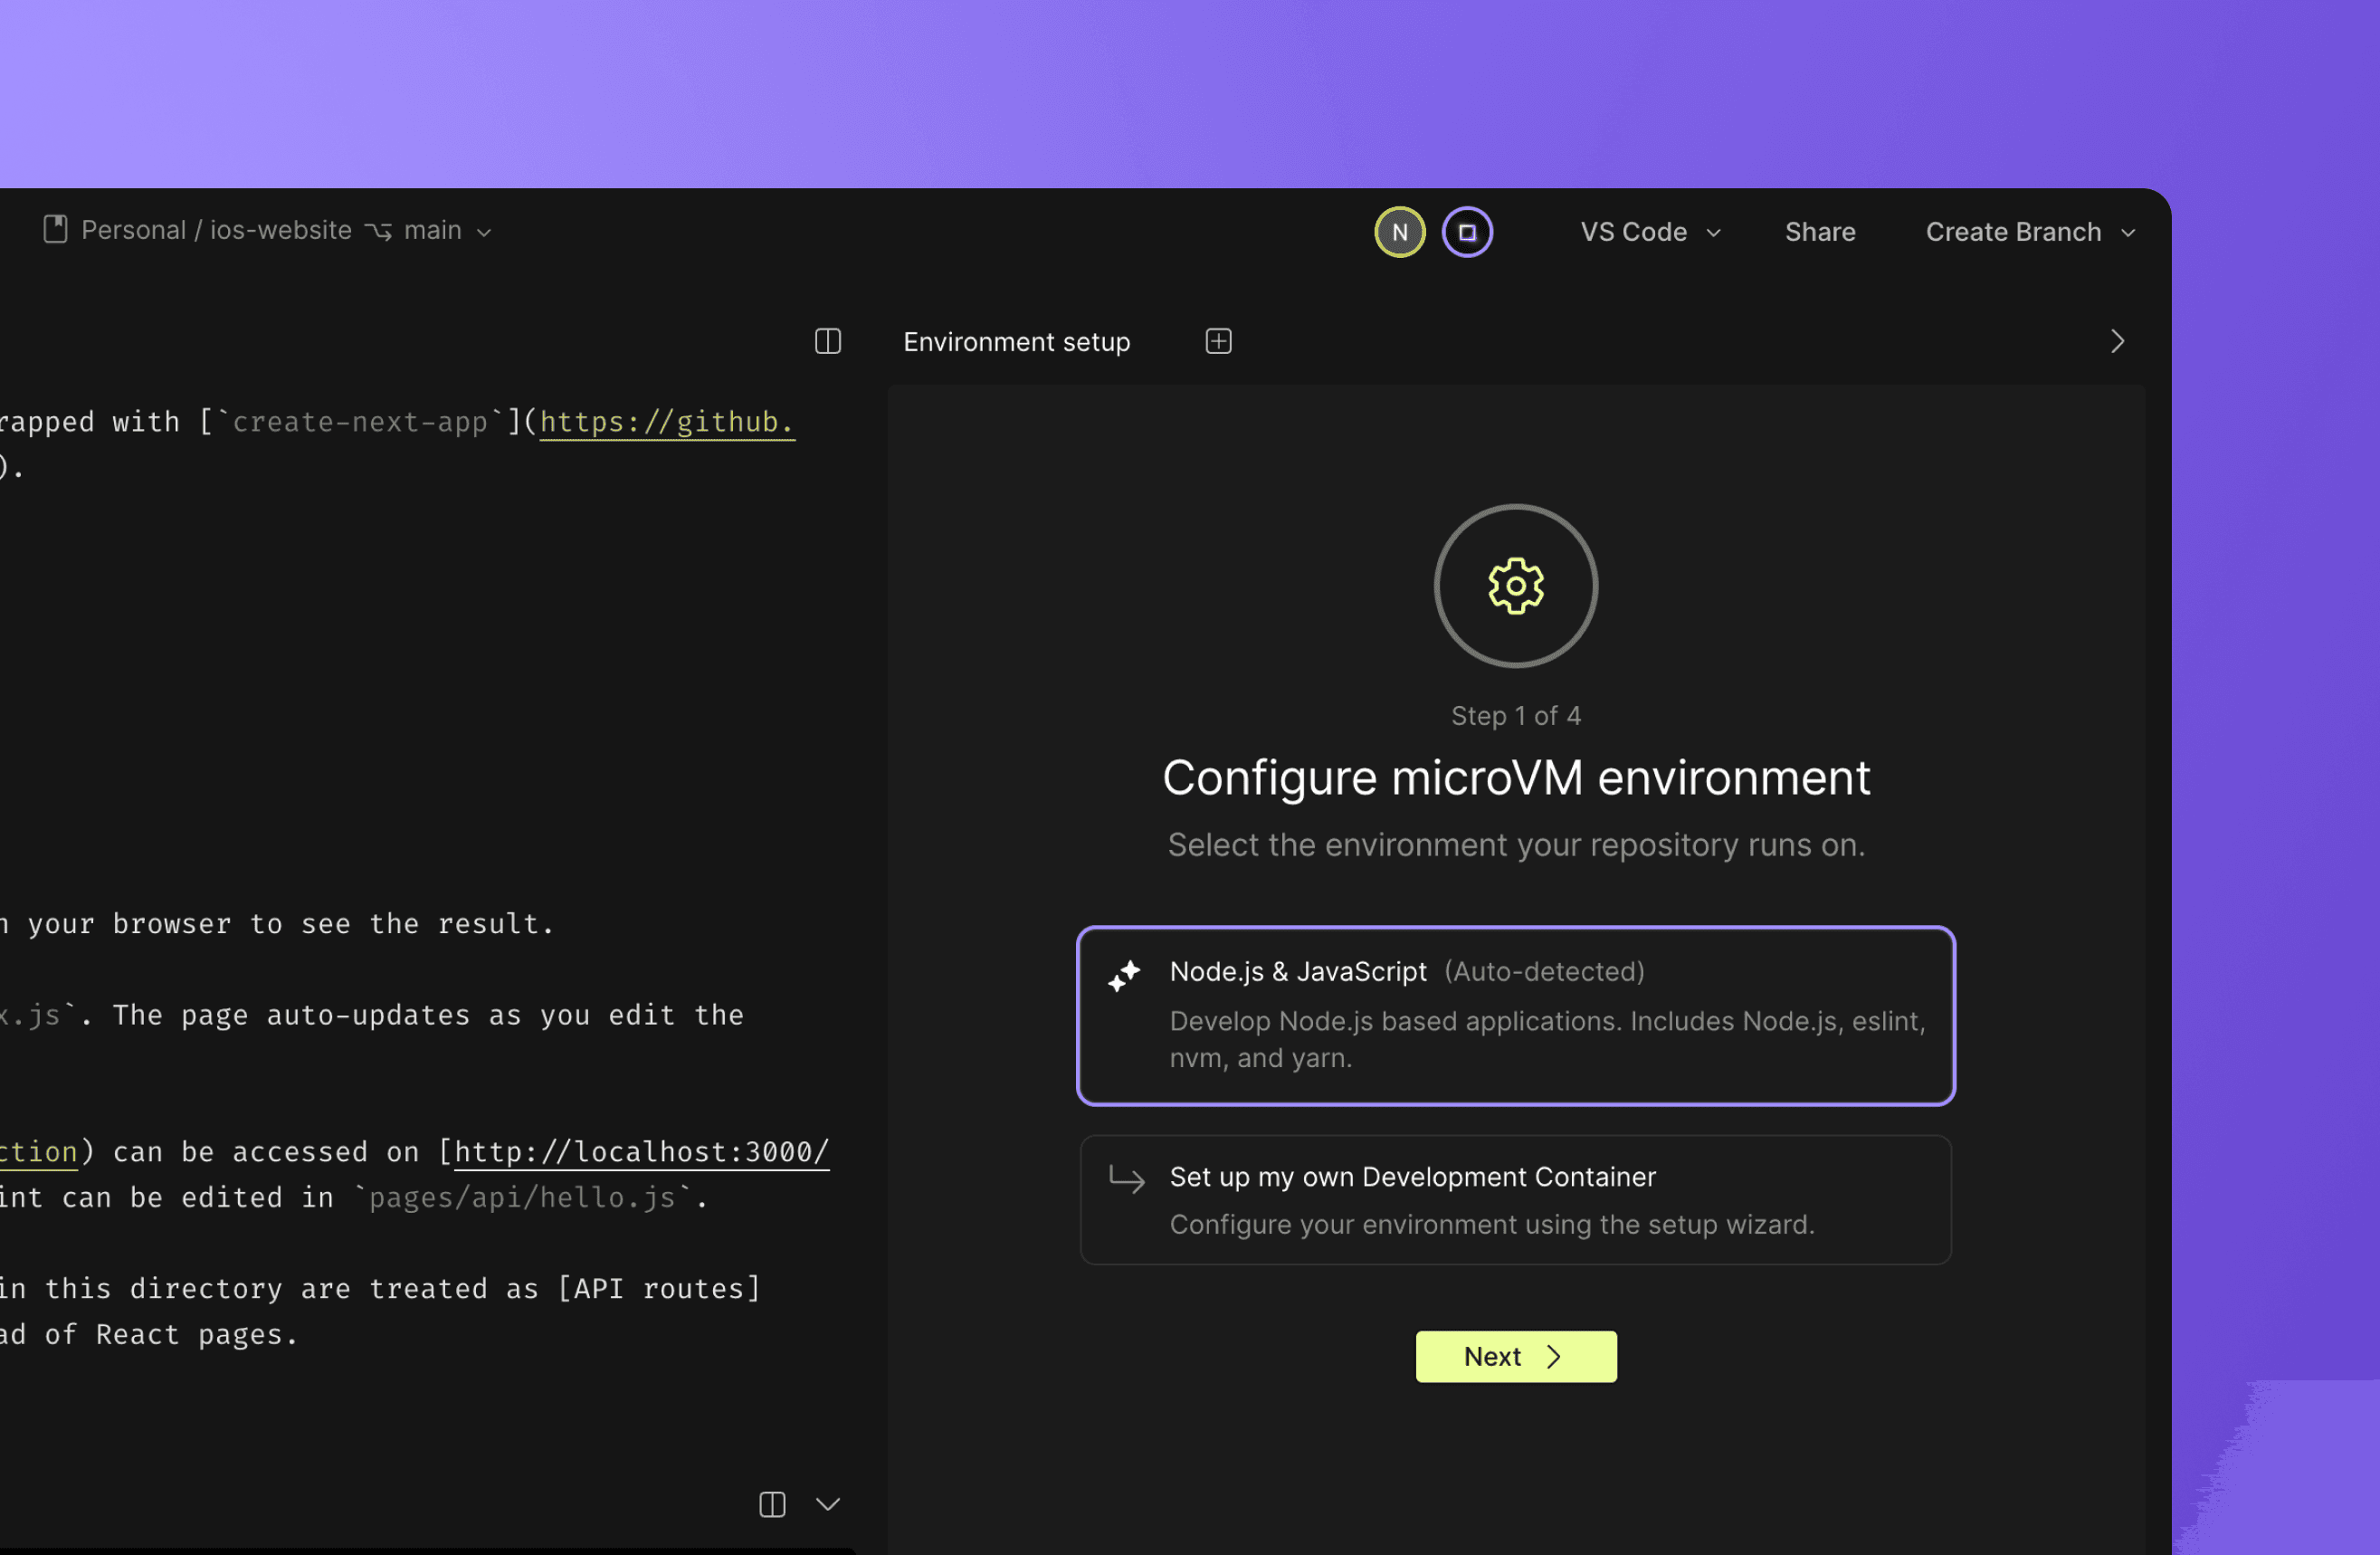Screen dimensions: 2380x1555
Task: Click the gear icon above Step 1 of 4
Action: point(1515,586)
